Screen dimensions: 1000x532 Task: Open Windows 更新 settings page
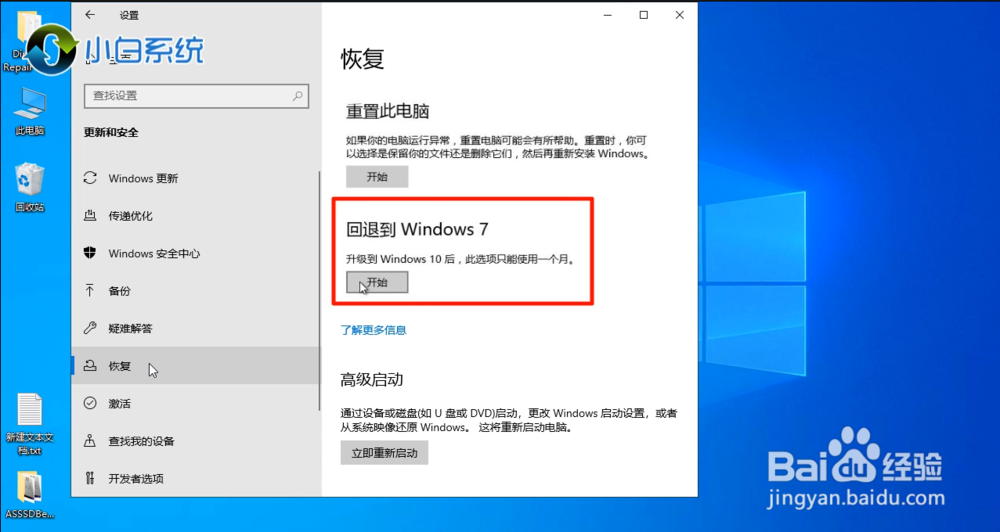(x=195, y=178)
